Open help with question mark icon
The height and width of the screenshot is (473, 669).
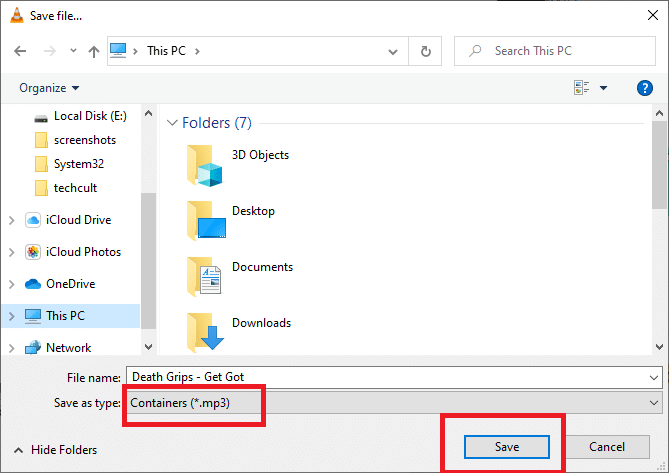(x=645, y=88)
